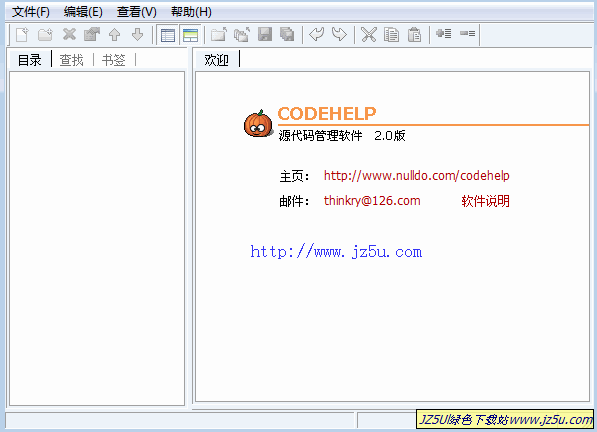Click the new document toolbar icon
This screenshot has height=432, width=597.
[x=22, y=35]
